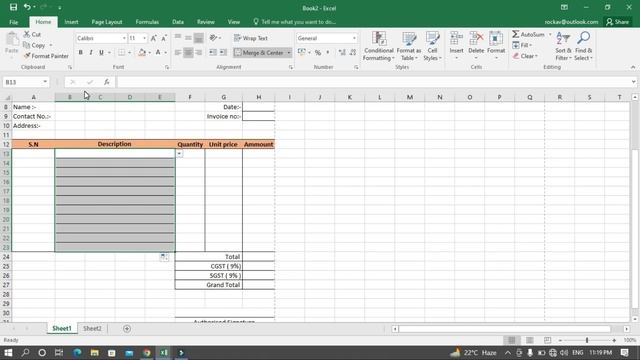Switch to Page Layout tab
Viewport: 640px width, 360px height.
click(x=107, y=22)
